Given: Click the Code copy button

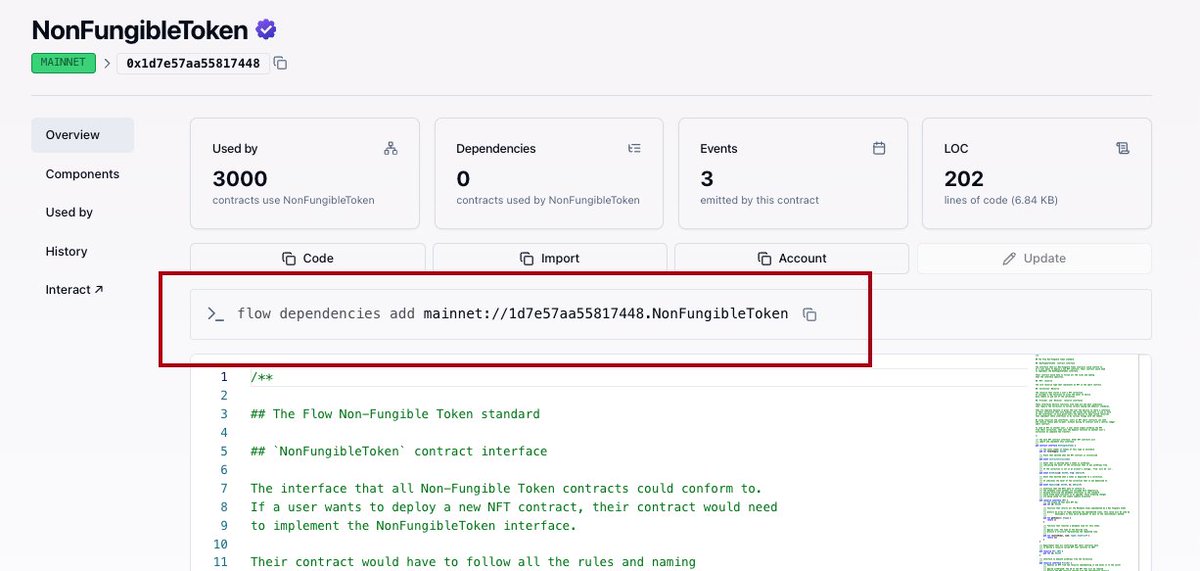Looking at the screenshot, I should tap(308, 258).
